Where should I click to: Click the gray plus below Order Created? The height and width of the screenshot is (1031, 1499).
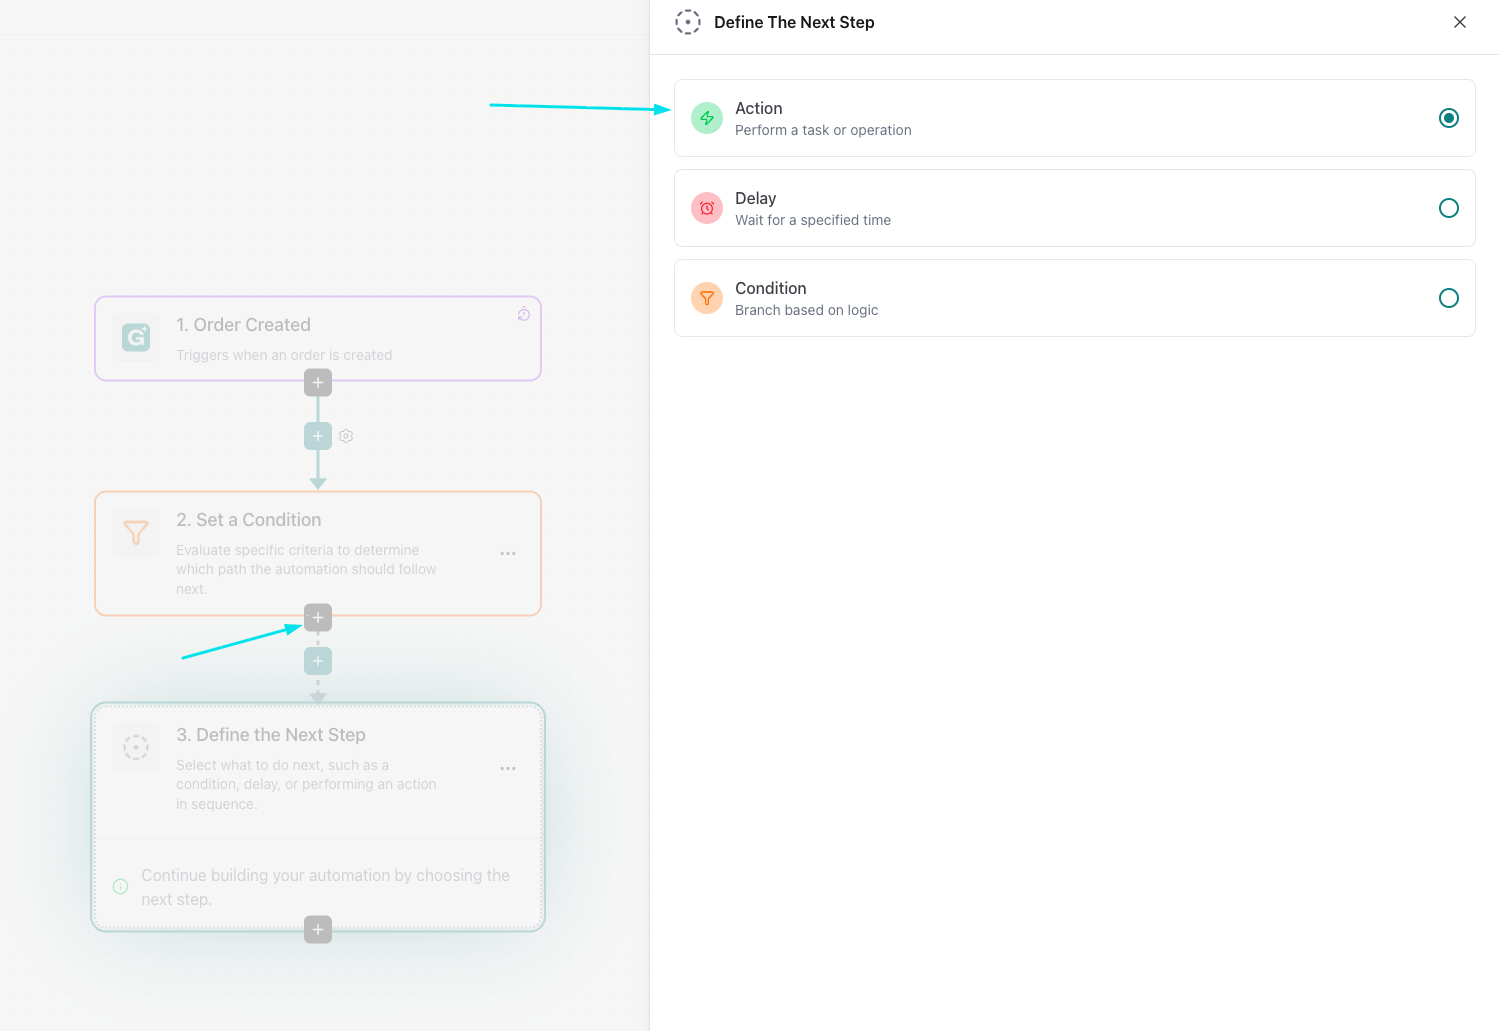tap(318, 382)
